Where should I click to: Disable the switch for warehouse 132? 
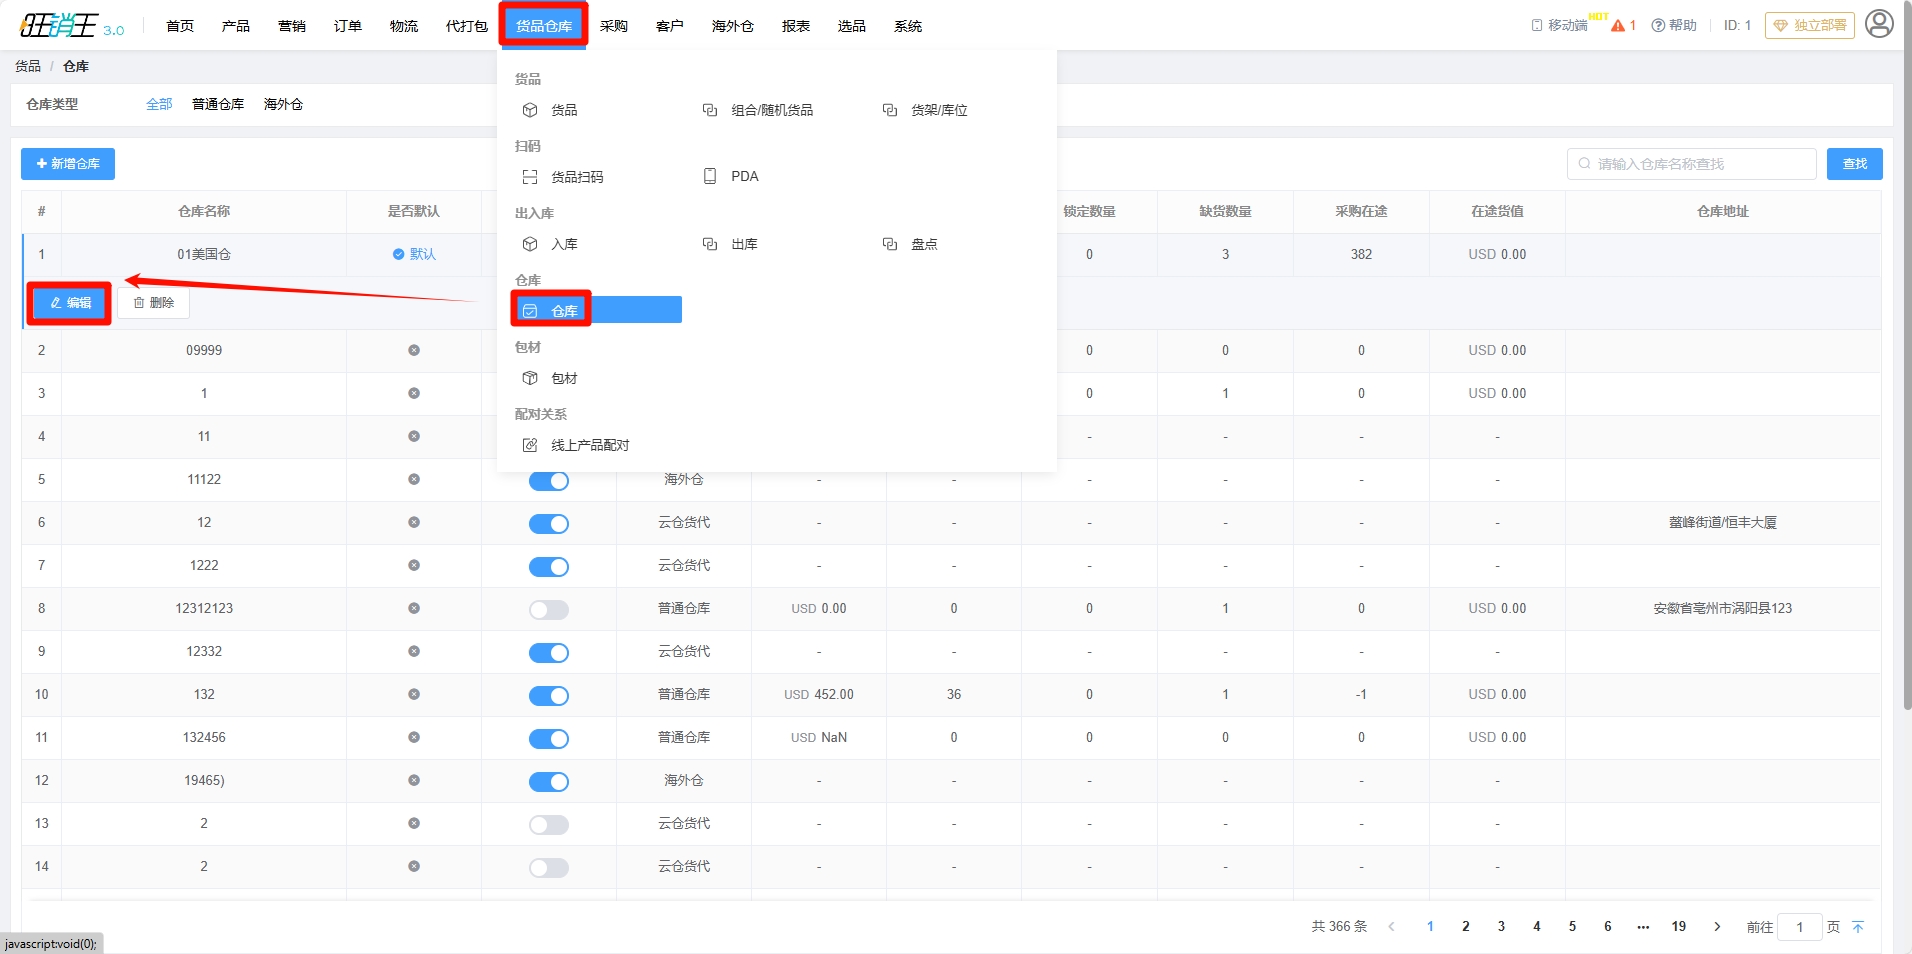[548, 695]
